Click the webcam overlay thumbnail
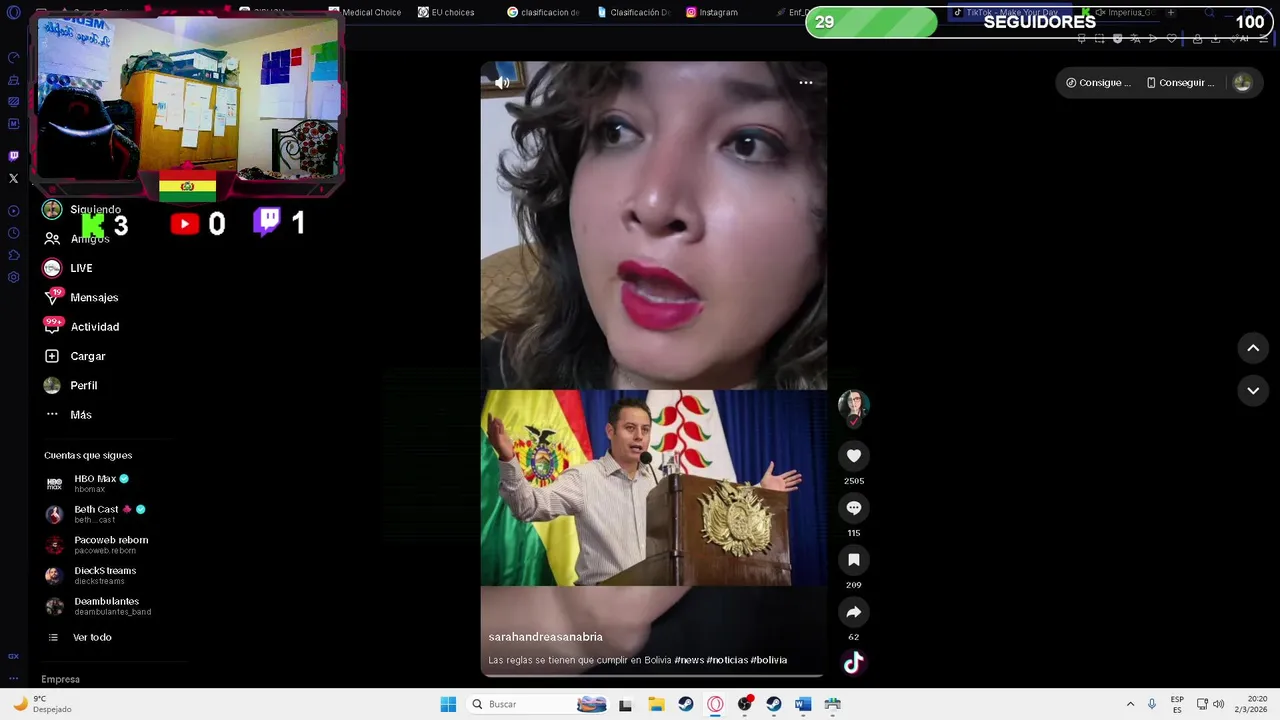 (187, 98)
